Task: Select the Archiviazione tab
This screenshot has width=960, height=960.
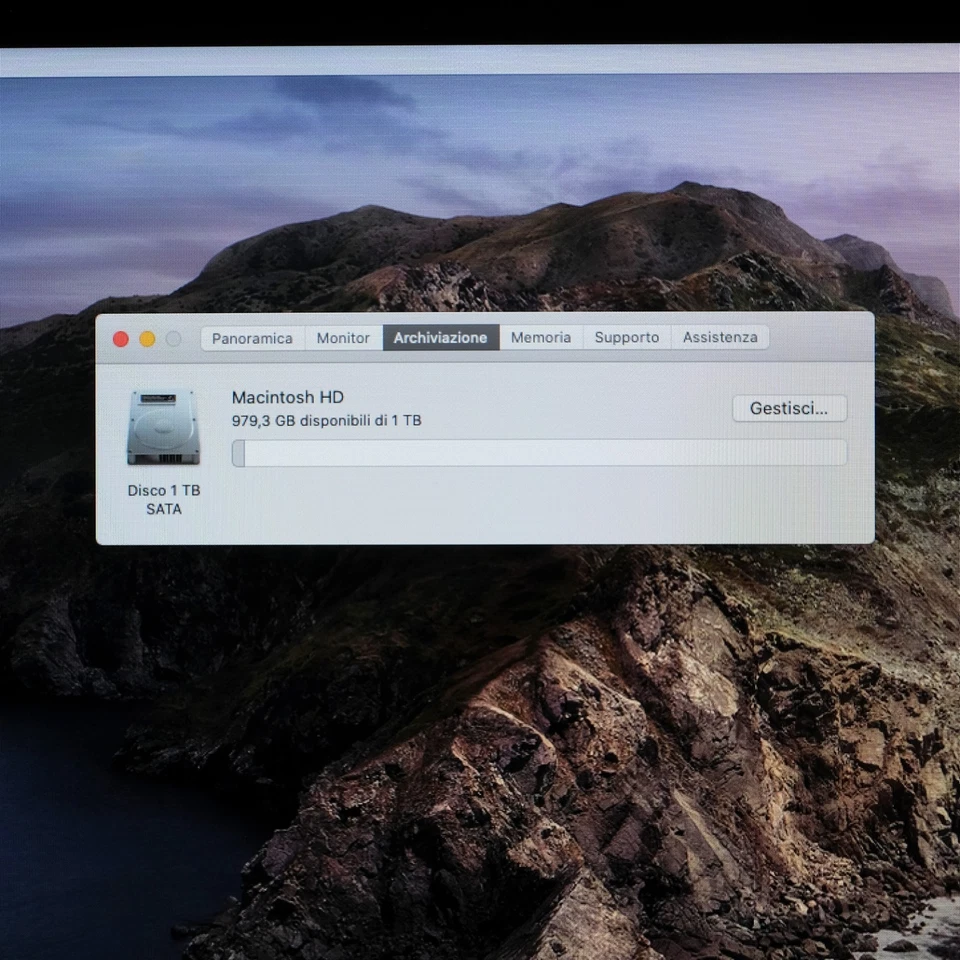Action: coord(440,337)
